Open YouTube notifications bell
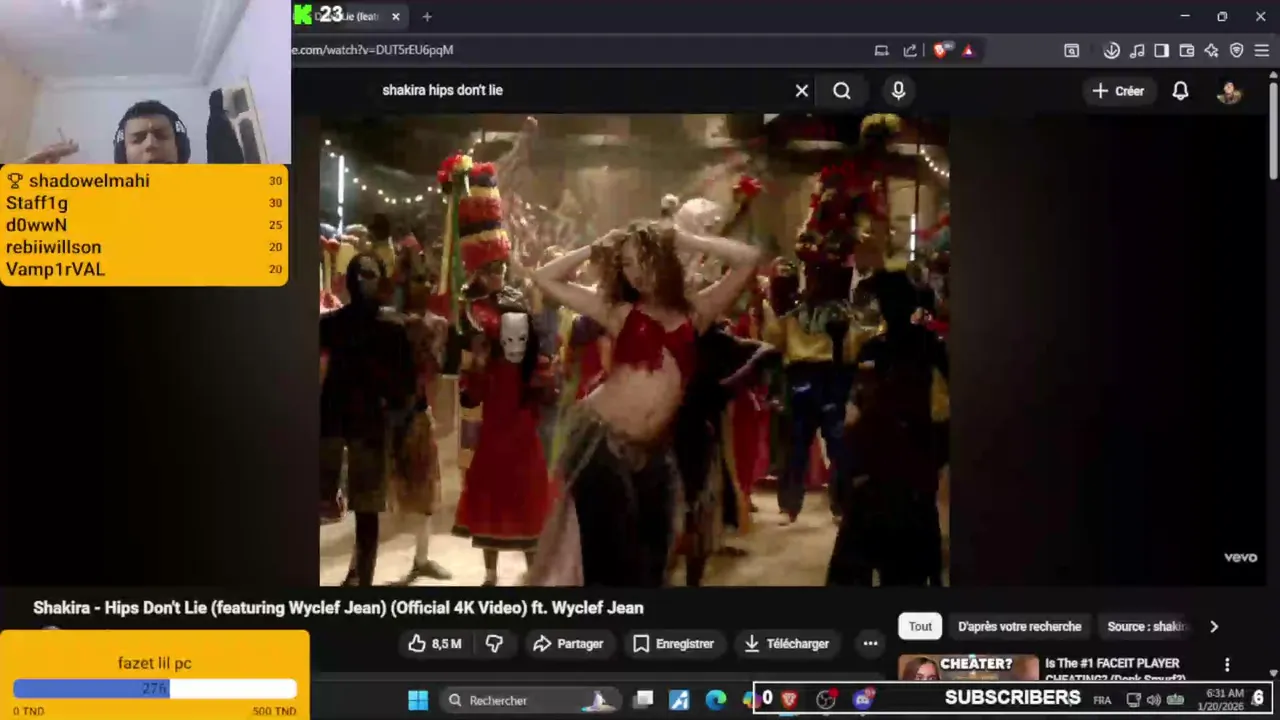The height and width of the screenshot is (720, 1280). point(1180,91)
